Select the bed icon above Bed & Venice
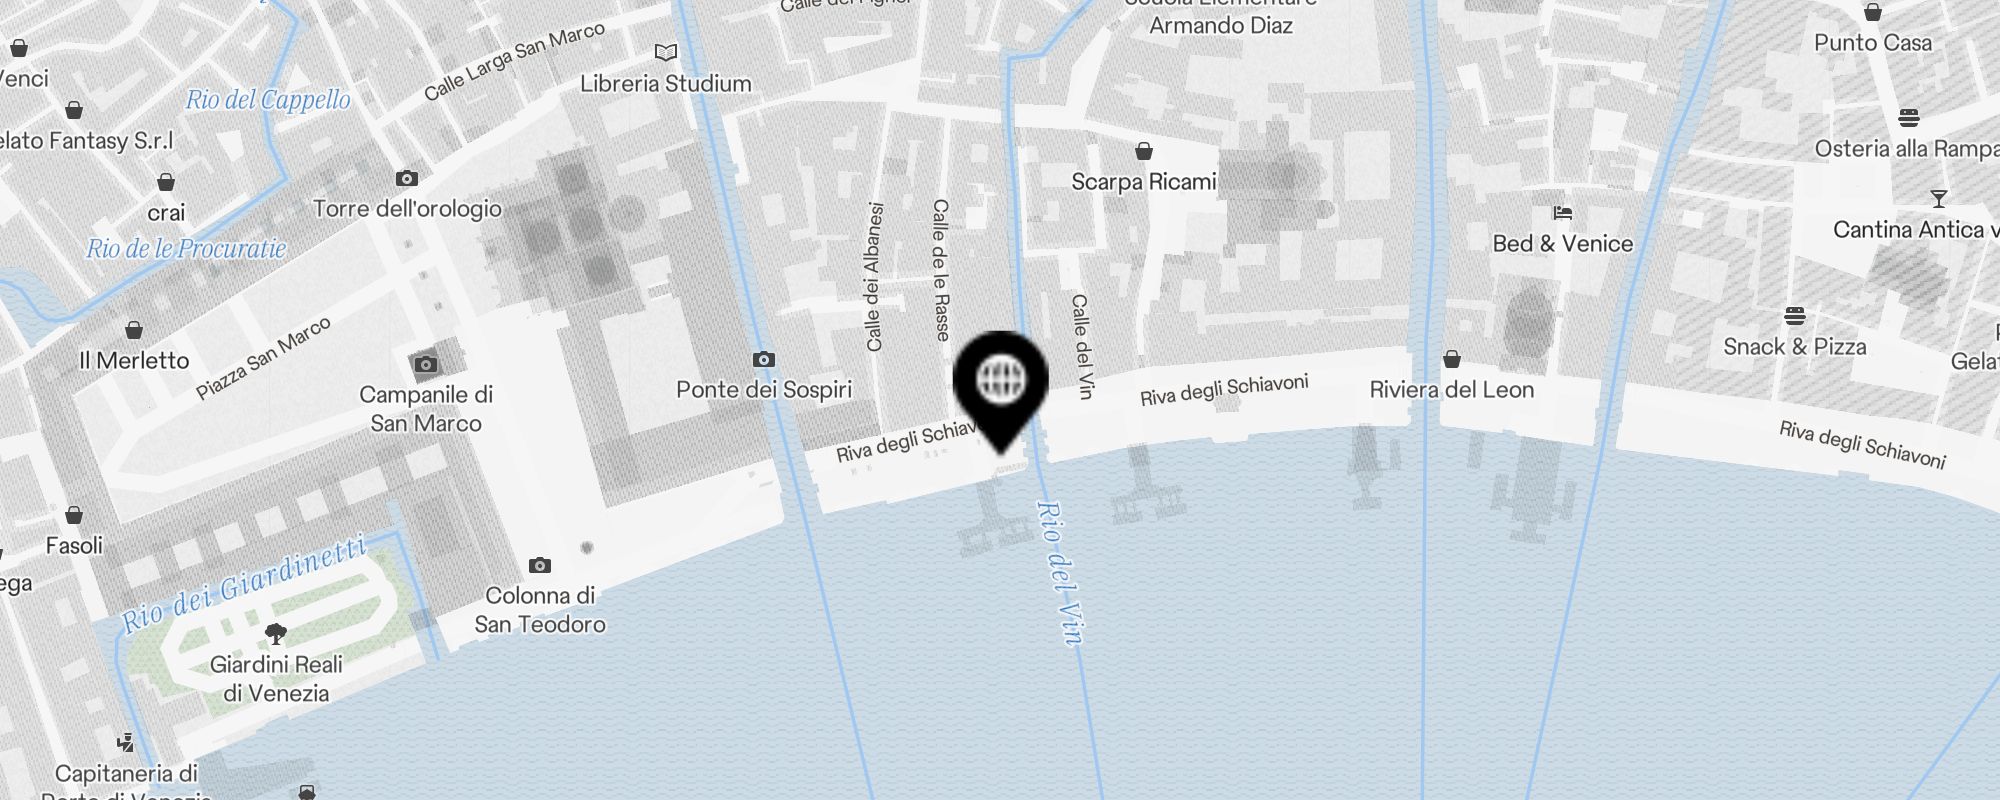 (x=1563, y=213)
